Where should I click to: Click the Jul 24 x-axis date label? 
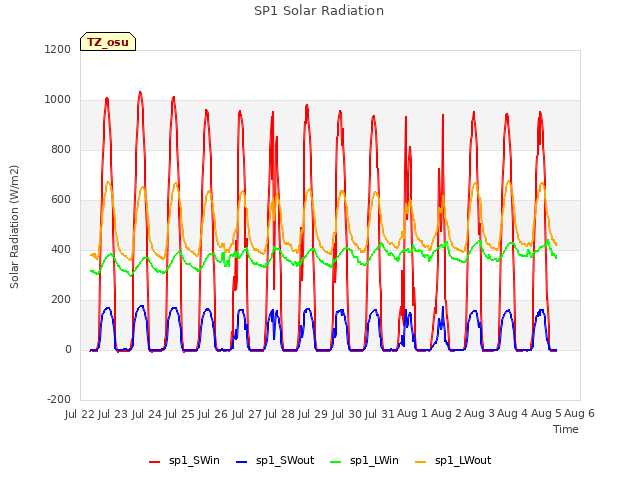(146, 414)
